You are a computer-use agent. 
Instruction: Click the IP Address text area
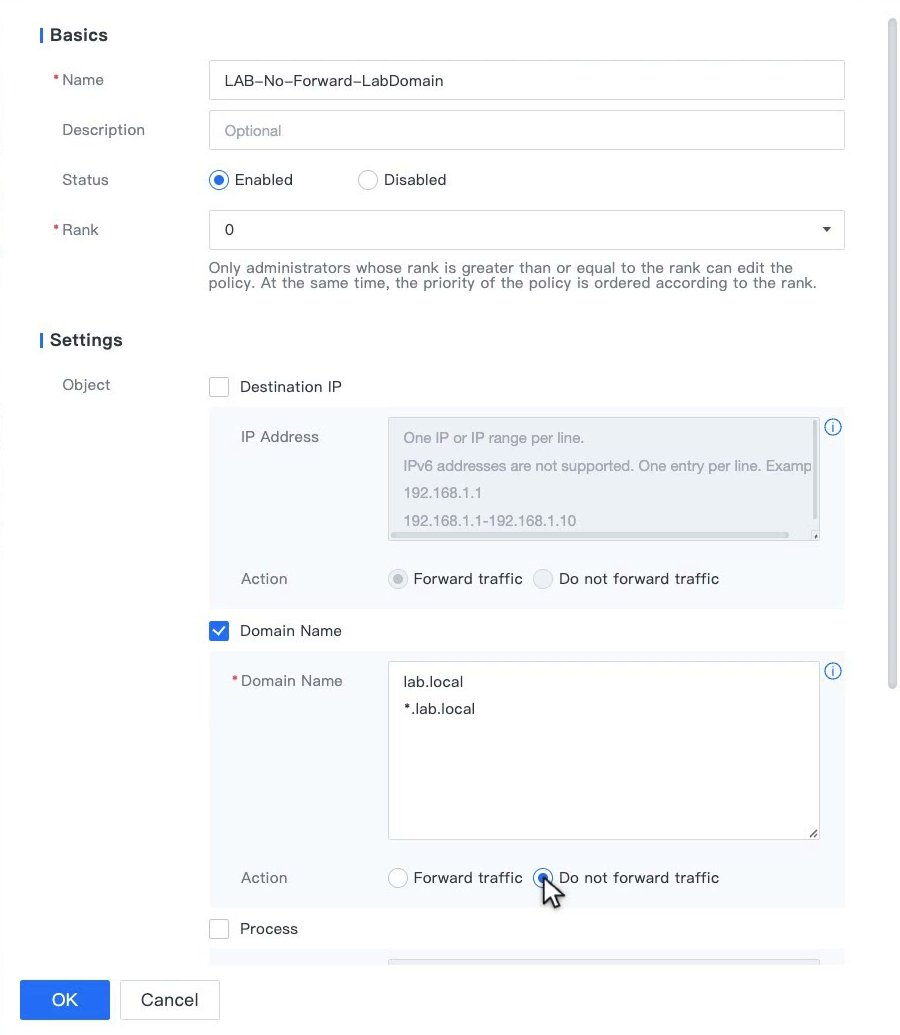pyautogui.click(x=604, y=479)
